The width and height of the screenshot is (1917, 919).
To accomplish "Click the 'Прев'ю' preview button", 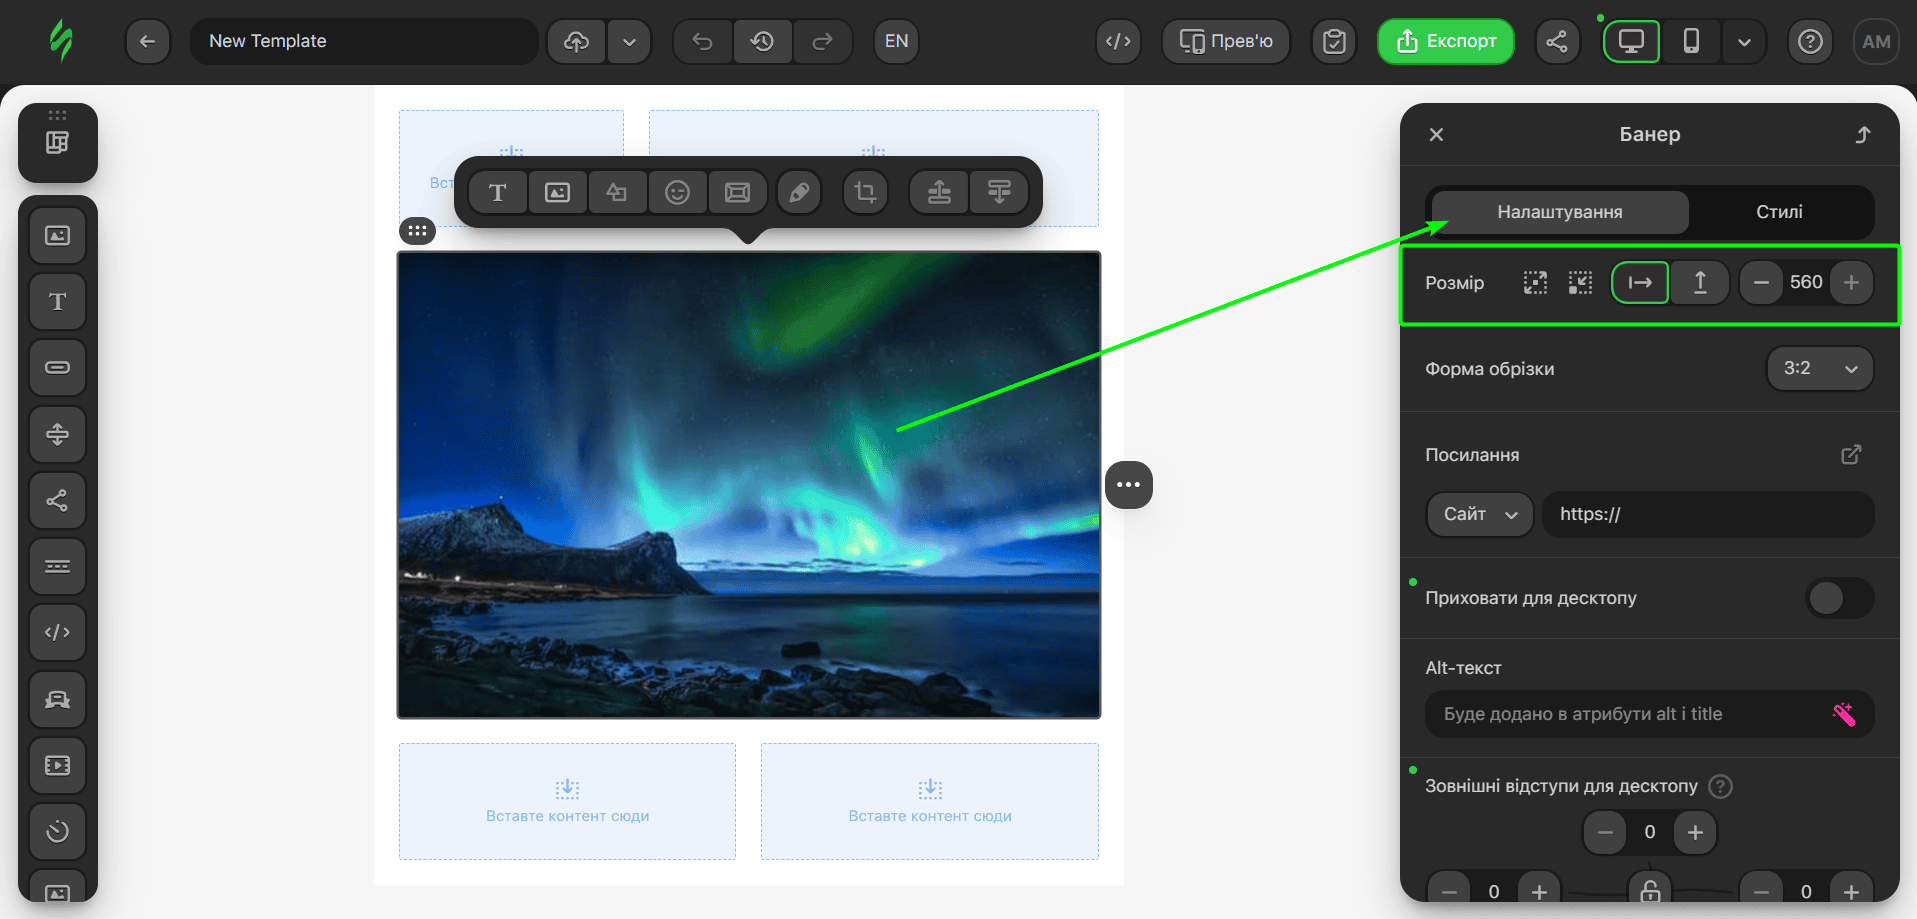I will (1226, 41).
